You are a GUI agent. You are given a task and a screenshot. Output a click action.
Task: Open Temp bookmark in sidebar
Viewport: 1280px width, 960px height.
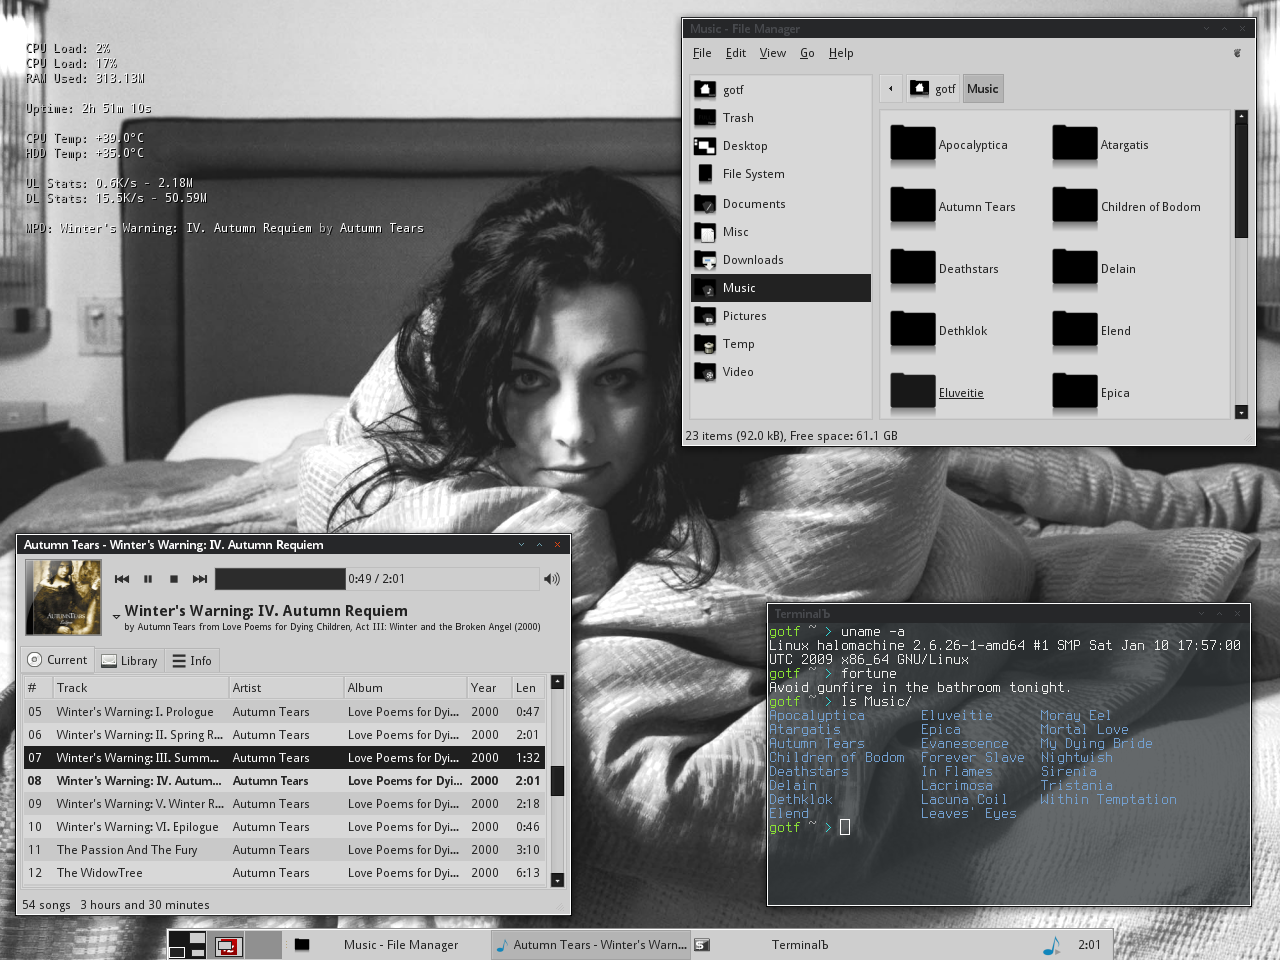[x=780, y=344]
